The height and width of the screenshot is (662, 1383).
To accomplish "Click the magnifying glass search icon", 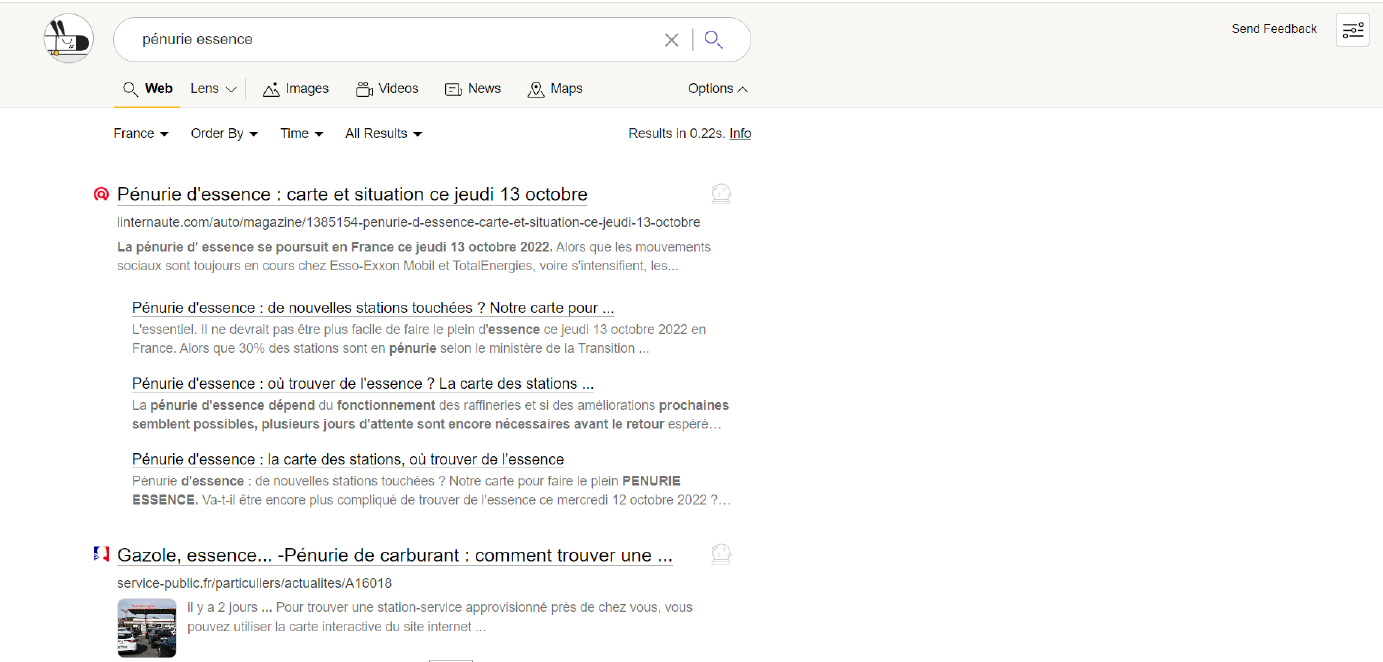I will pyautogui.click(x=713, y=40).
